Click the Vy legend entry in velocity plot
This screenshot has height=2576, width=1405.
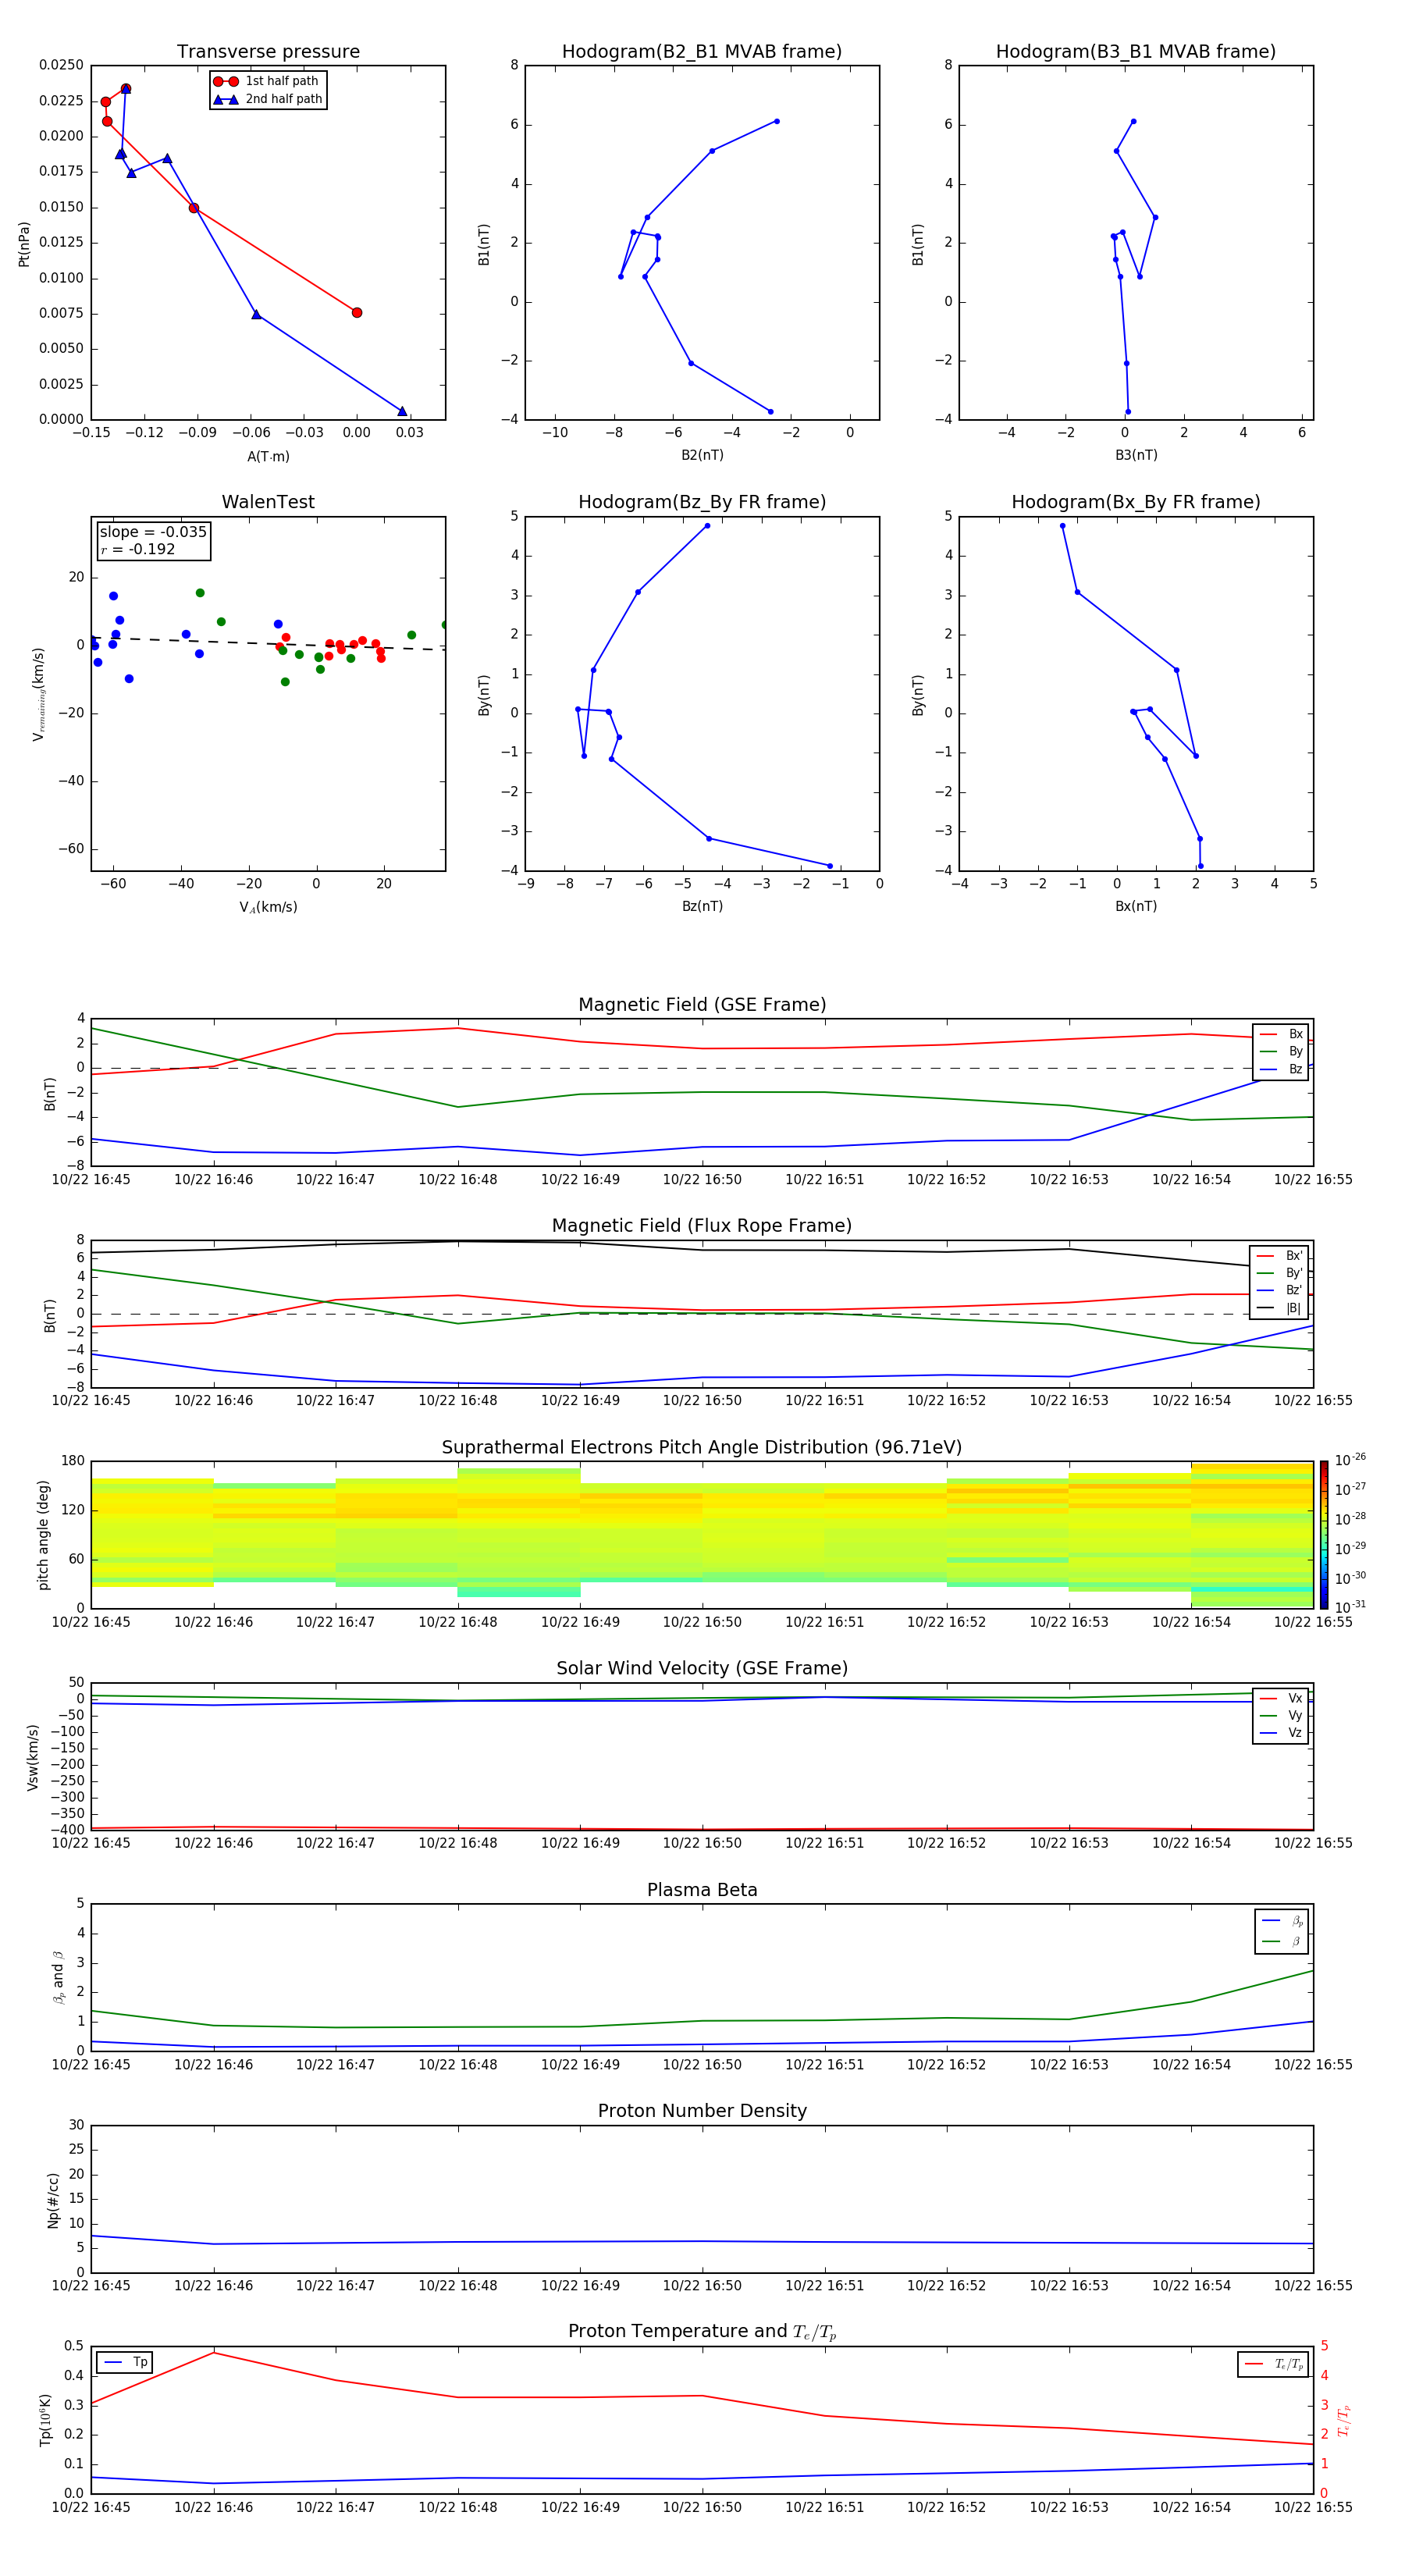coord(1281,1715)
